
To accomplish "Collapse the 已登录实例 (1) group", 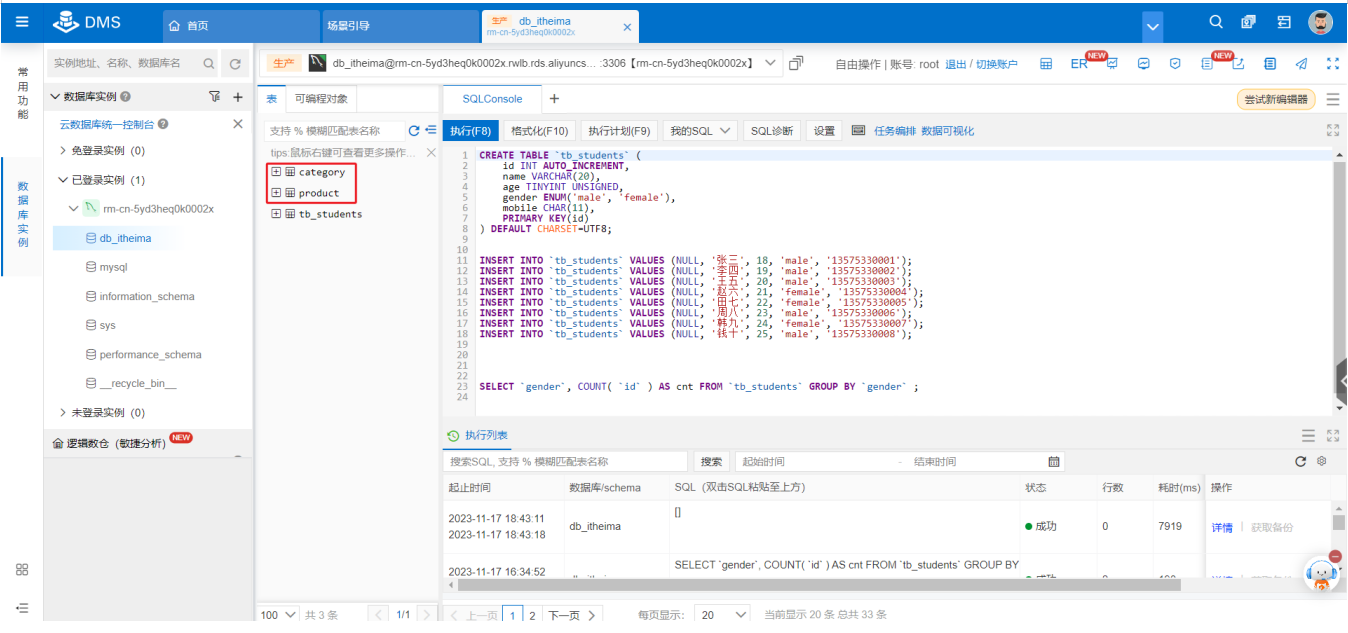I will (x=64, y=180).
